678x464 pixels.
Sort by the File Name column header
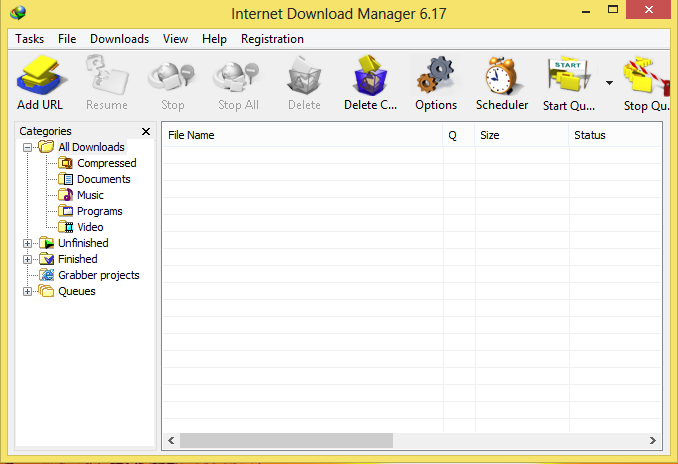point(303,135)
